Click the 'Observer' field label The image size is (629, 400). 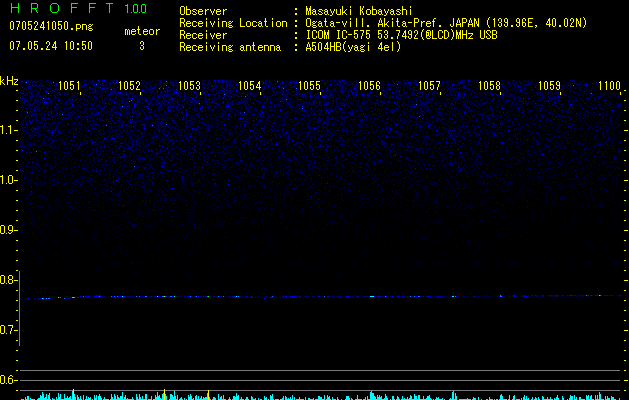coord(203,11)
